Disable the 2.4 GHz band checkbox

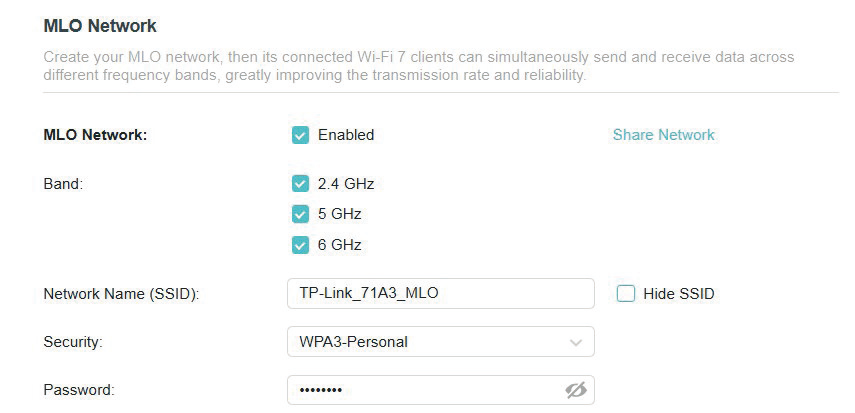pyautogui.click(x=300, y=184)
